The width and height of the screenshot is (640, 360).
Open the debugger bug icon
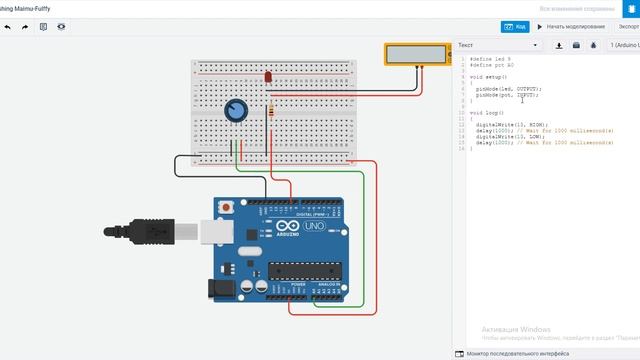tap(593, 45)
